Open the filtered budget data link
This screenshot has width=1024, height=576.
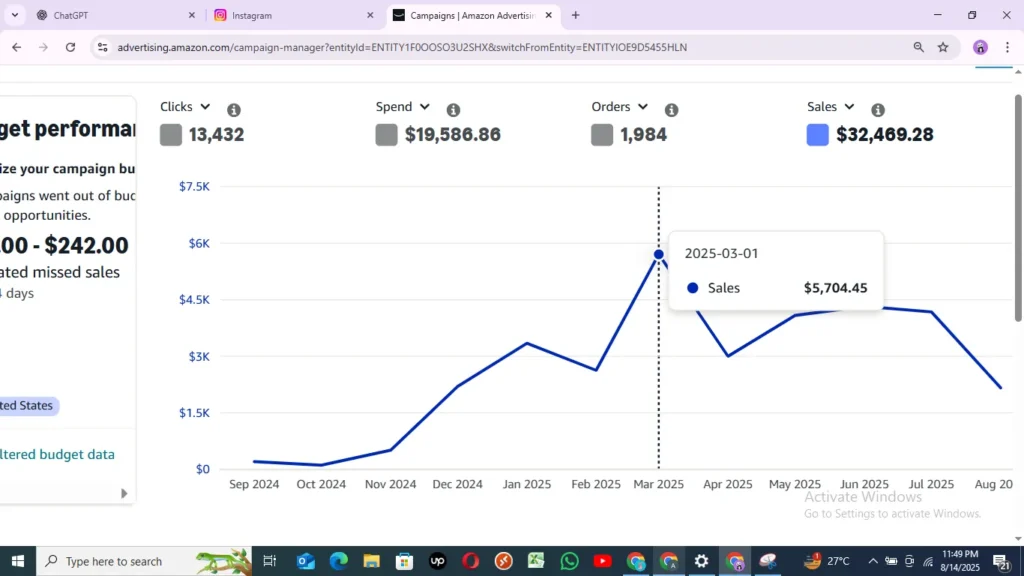57,454
